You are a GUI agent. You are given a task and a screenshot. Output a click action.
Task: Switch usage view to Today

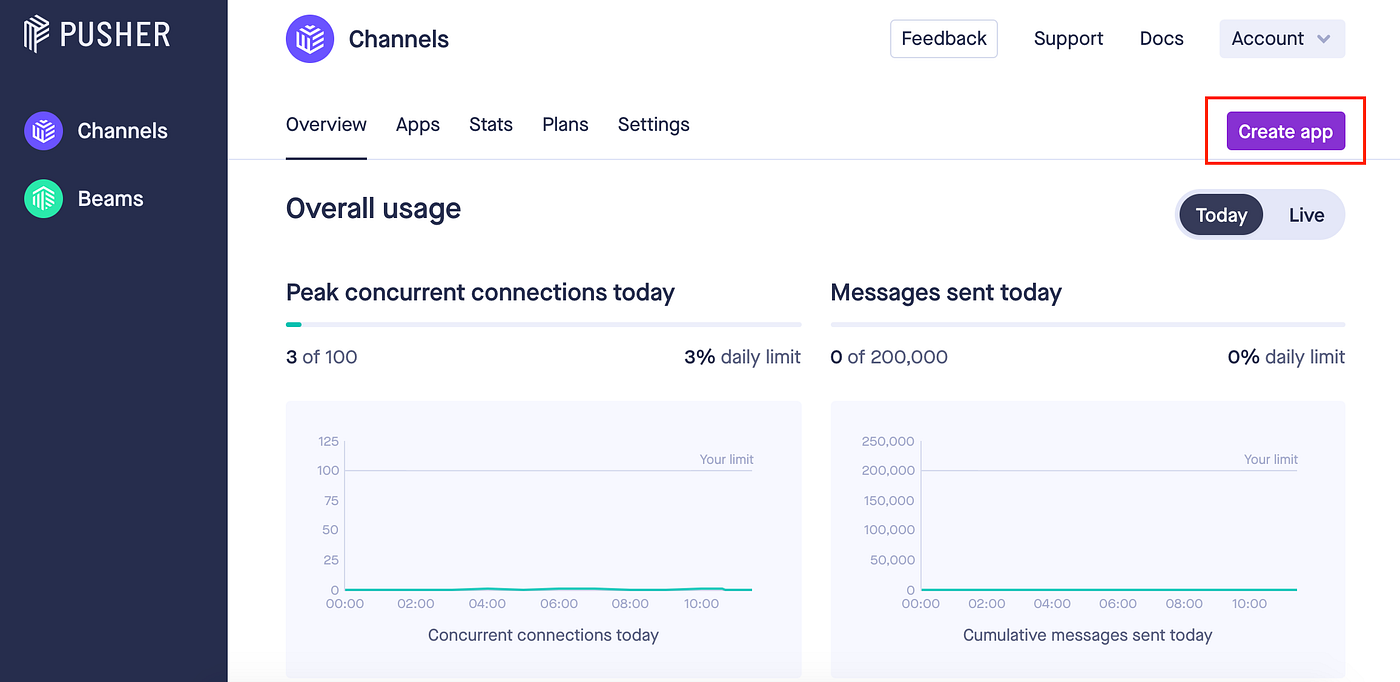(1221, 215)
